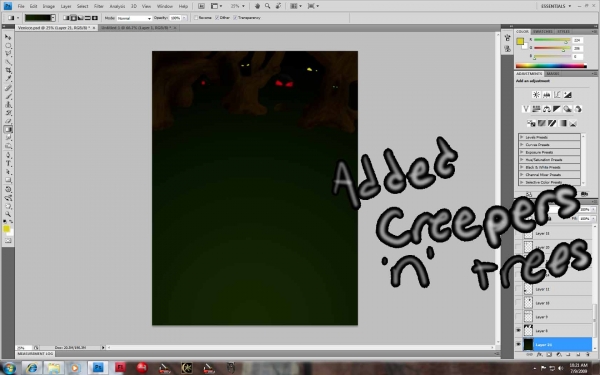This screenshot has width=600, height=375.
Task: Show Layer 9 visibility box
Action: click(x=518, y=317)
